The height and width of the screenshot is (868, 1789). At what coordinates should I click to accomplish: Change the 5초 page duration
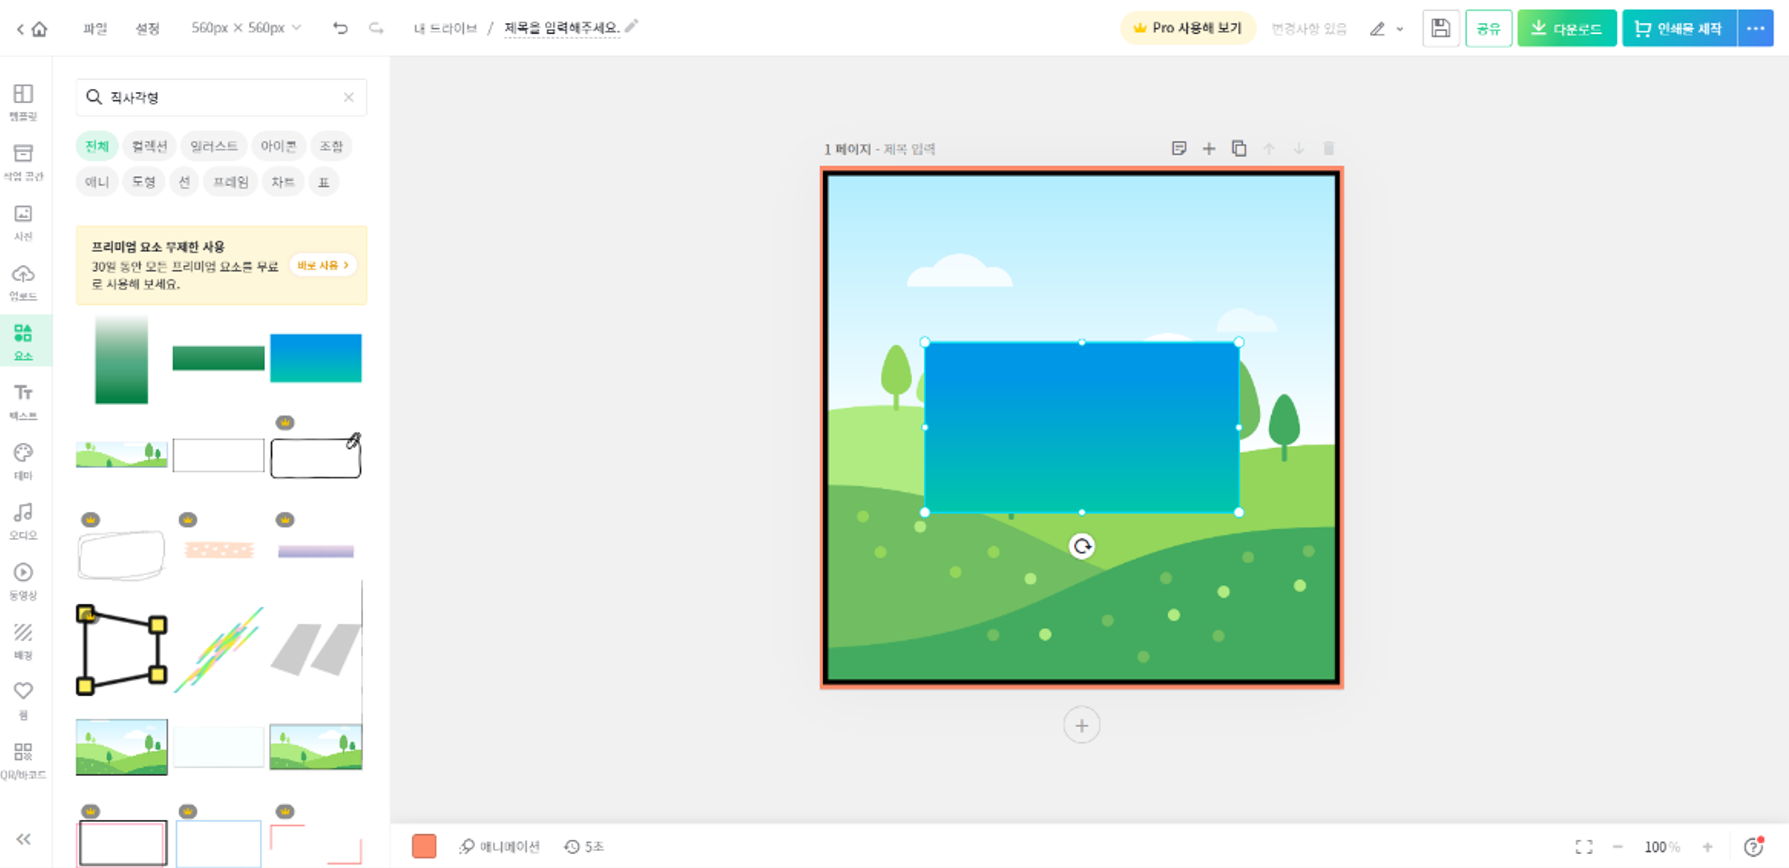point(584,847)
